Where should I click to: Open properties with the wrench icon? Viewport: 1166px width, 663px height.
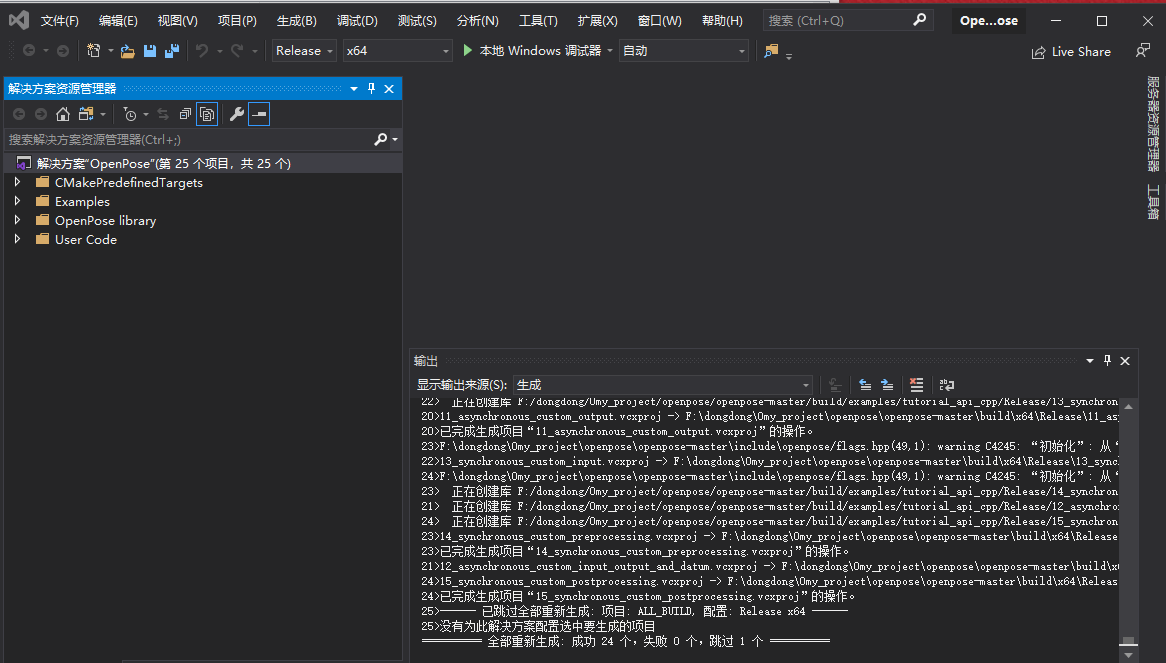pos(236,114)
